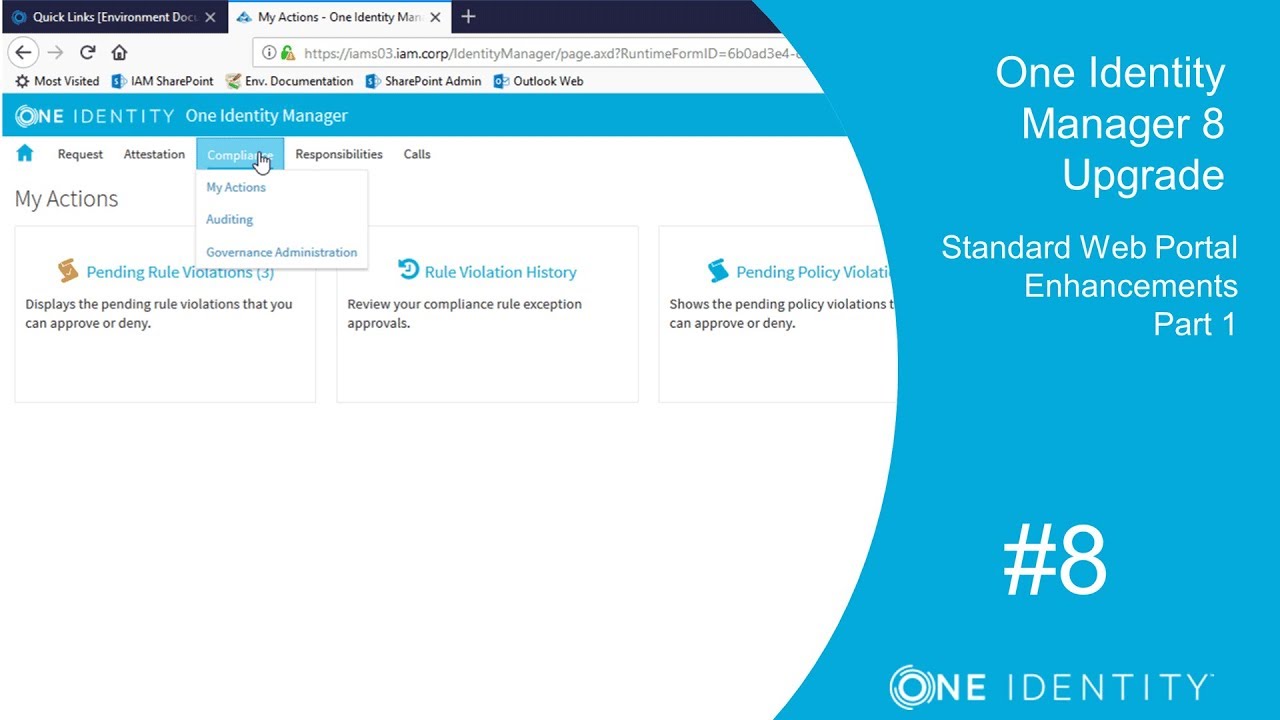Image resolution: width=1280 pixels, height=720 pixels.
Task: Click the Rule Violation History clock icon
Action: click(408, 270)
